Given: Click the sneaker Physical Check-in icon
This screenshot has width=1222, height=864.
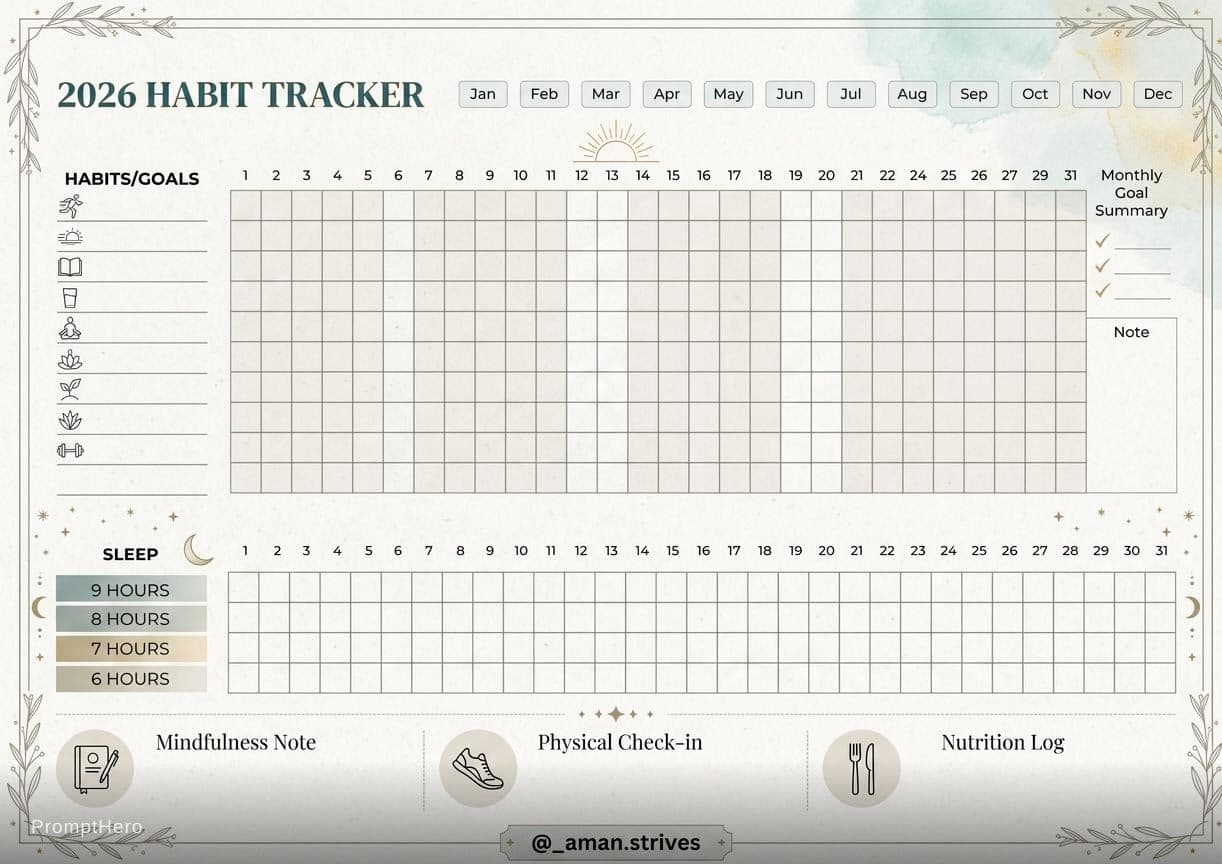Looking at the screenshot, I should (478, 769).
